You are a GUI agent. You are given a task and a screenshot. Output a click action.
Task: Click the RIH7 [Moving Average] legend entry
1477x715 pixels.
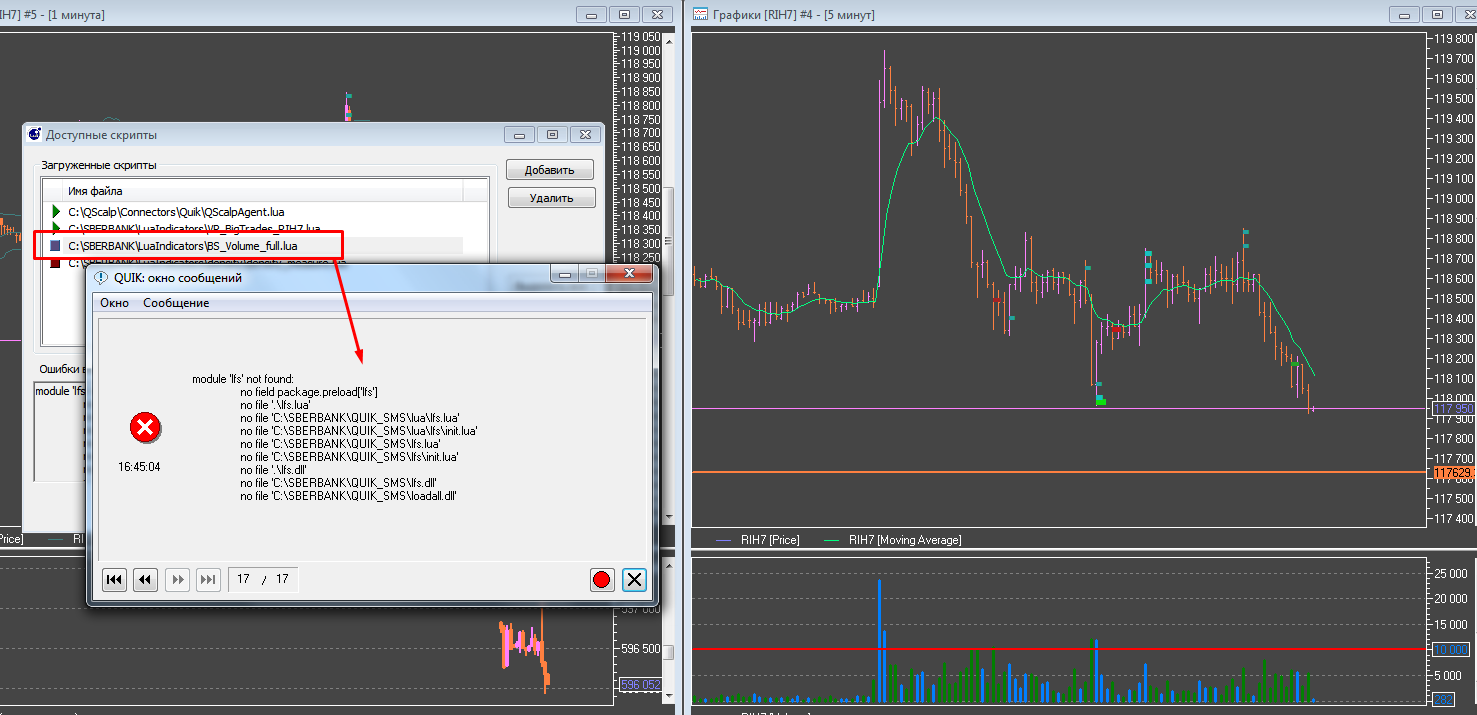point(904,540)
